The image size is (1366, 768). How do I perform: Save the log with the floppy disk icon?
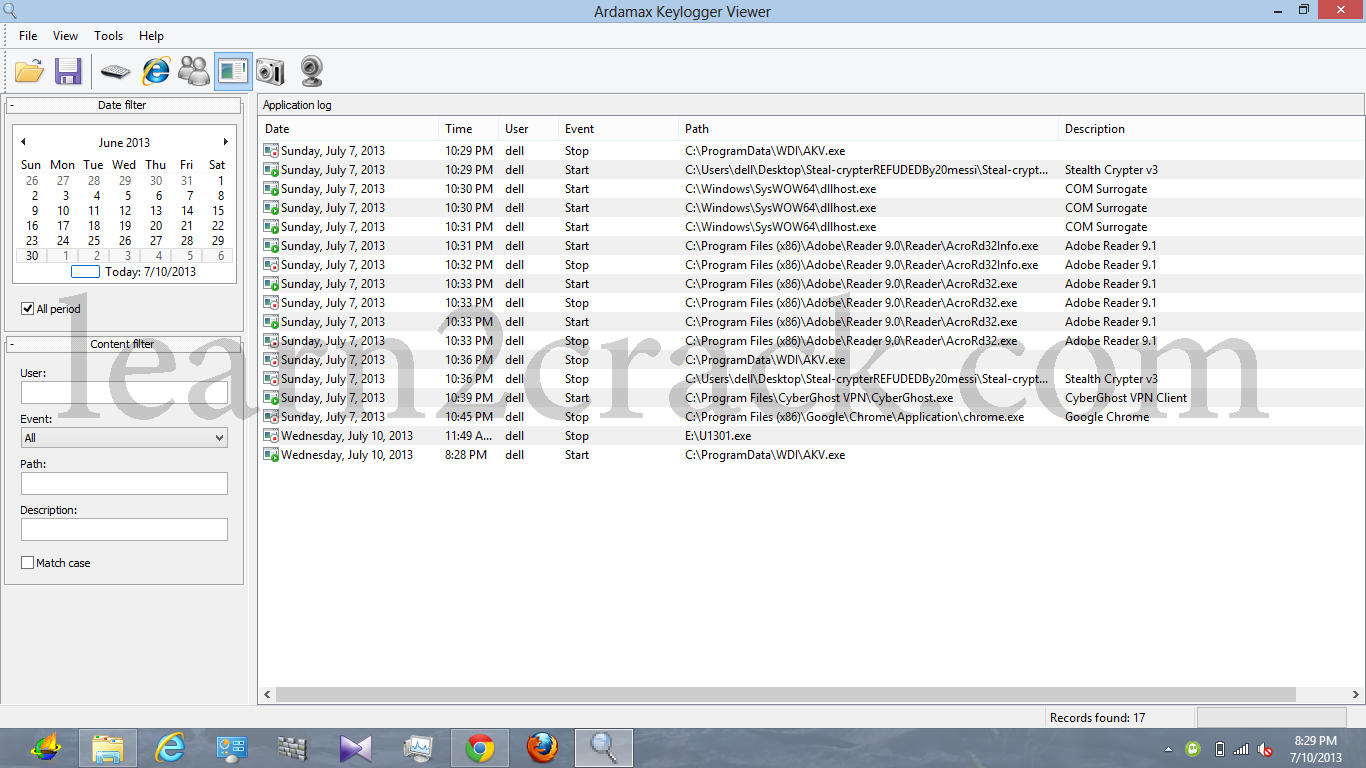(x=68, y=71)
